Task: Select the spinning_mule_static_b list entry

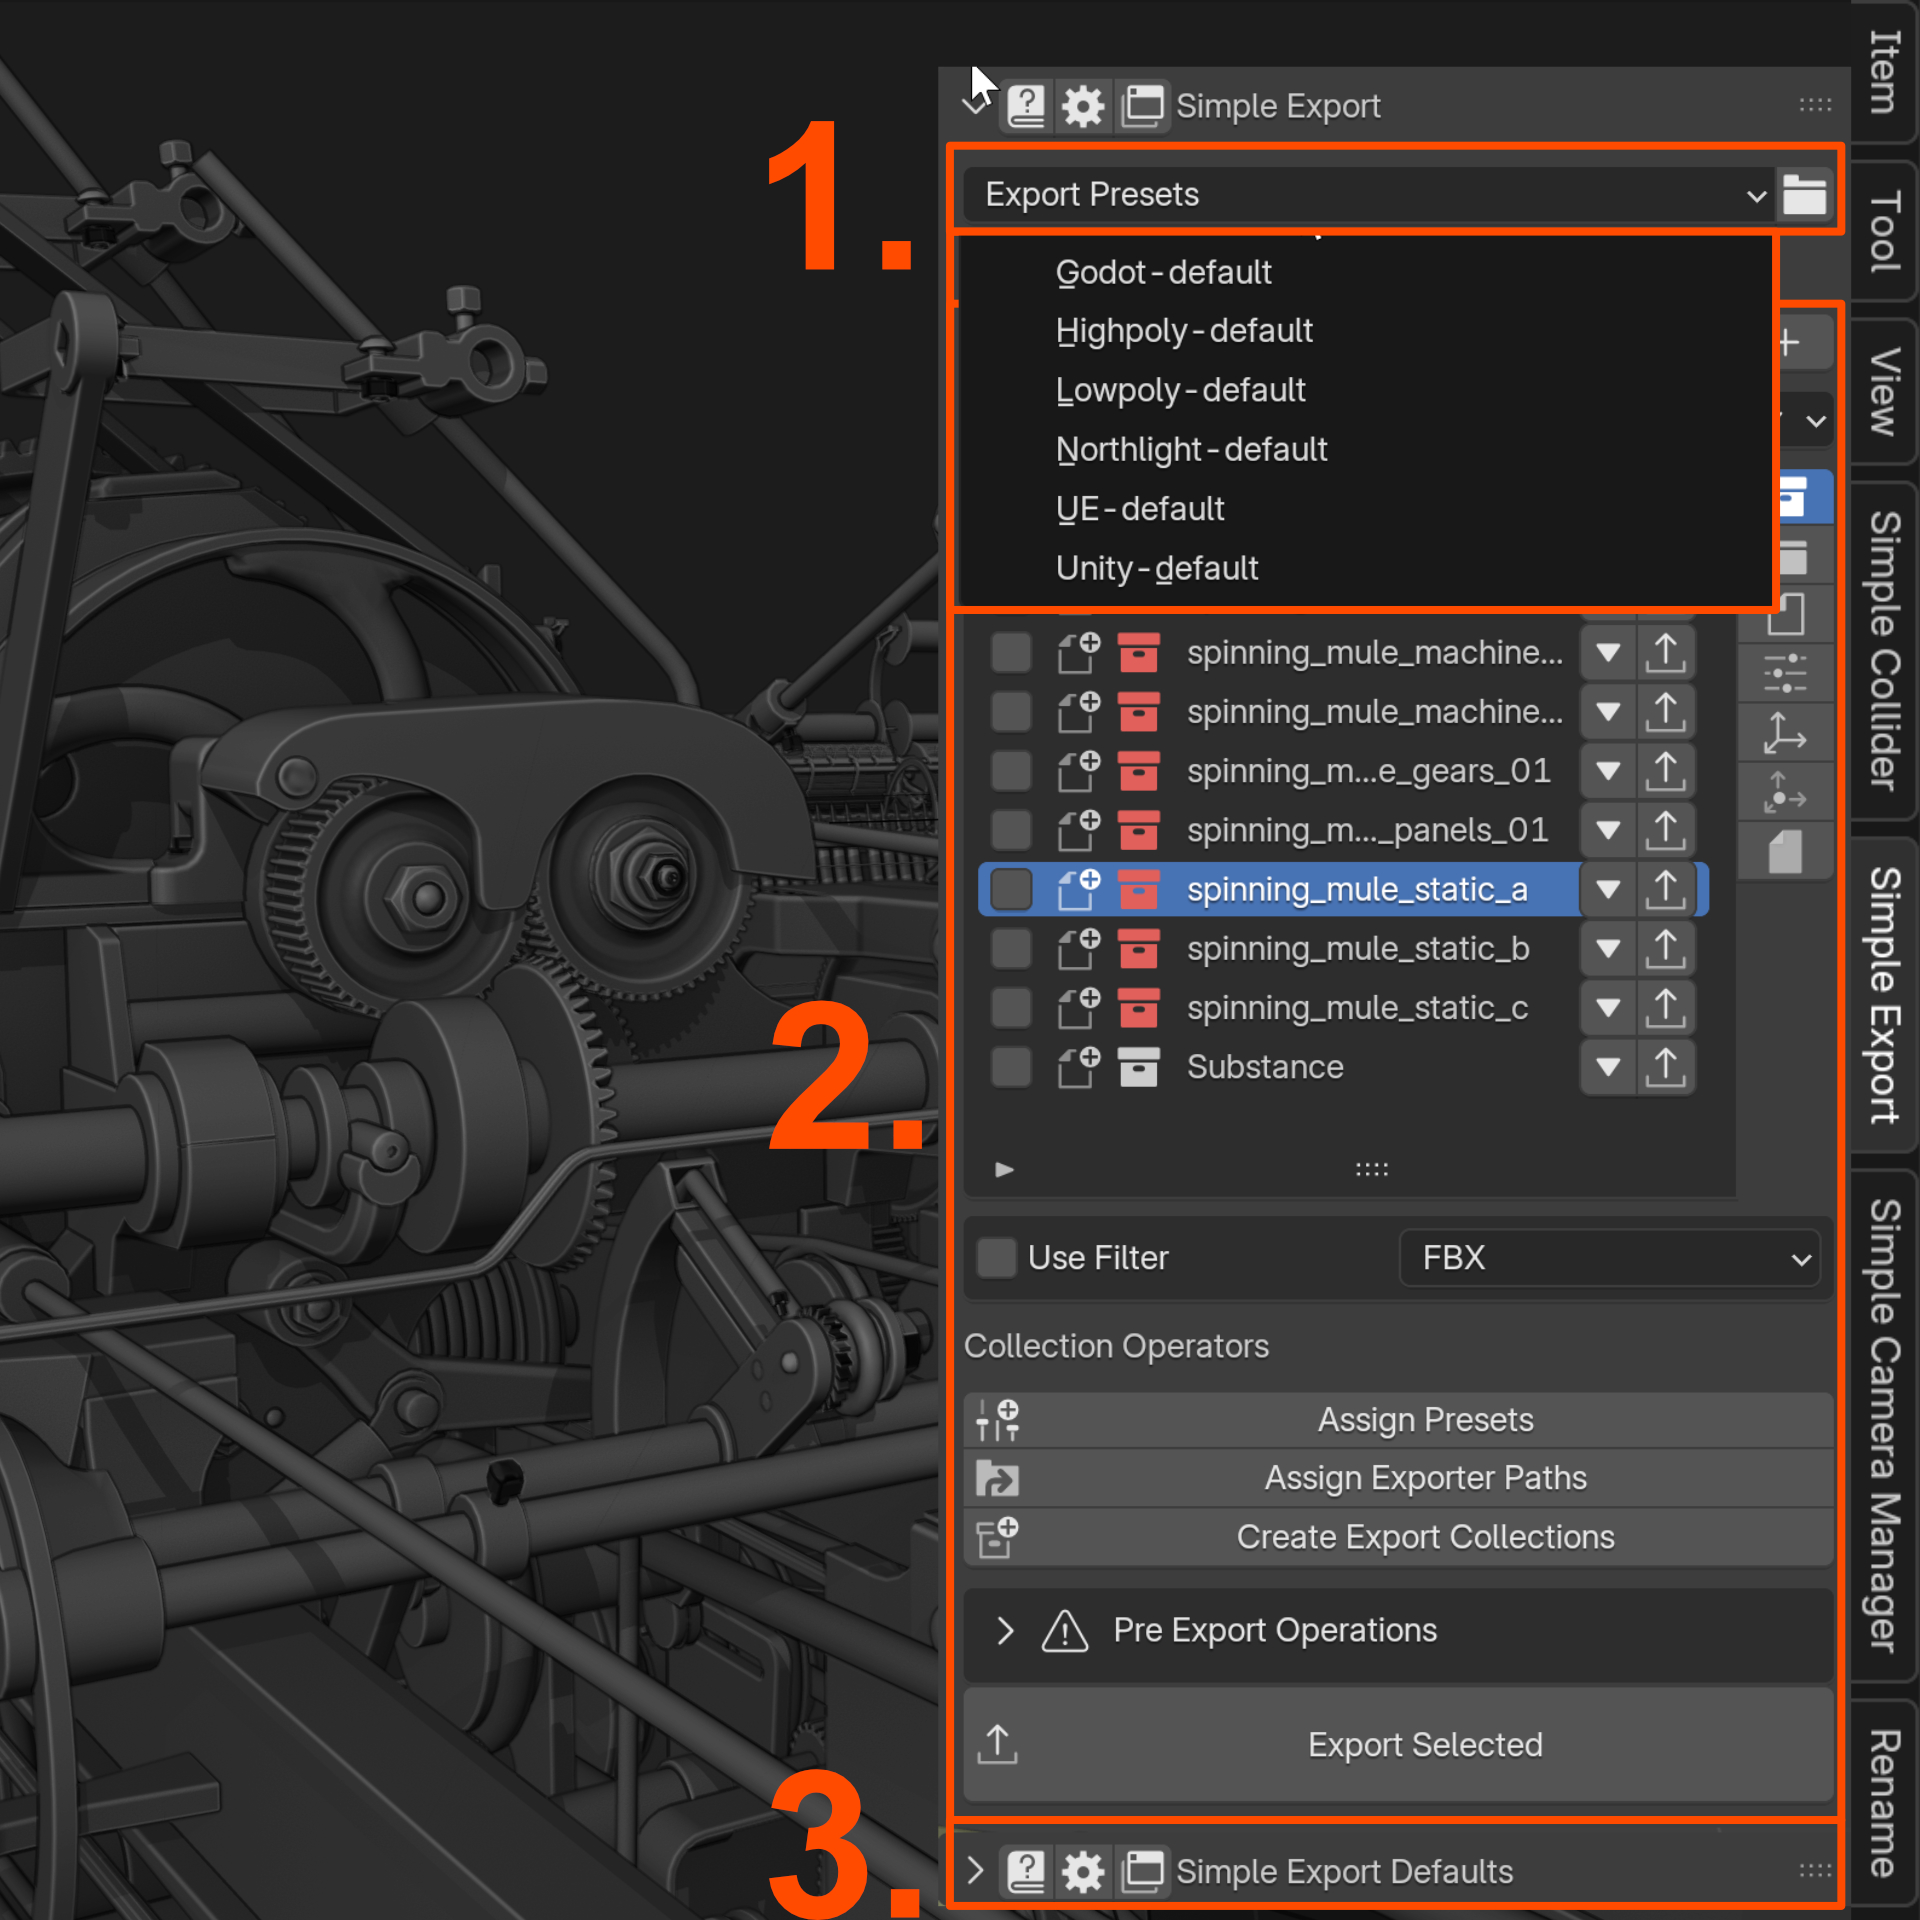Action: tap(1358, 949)
